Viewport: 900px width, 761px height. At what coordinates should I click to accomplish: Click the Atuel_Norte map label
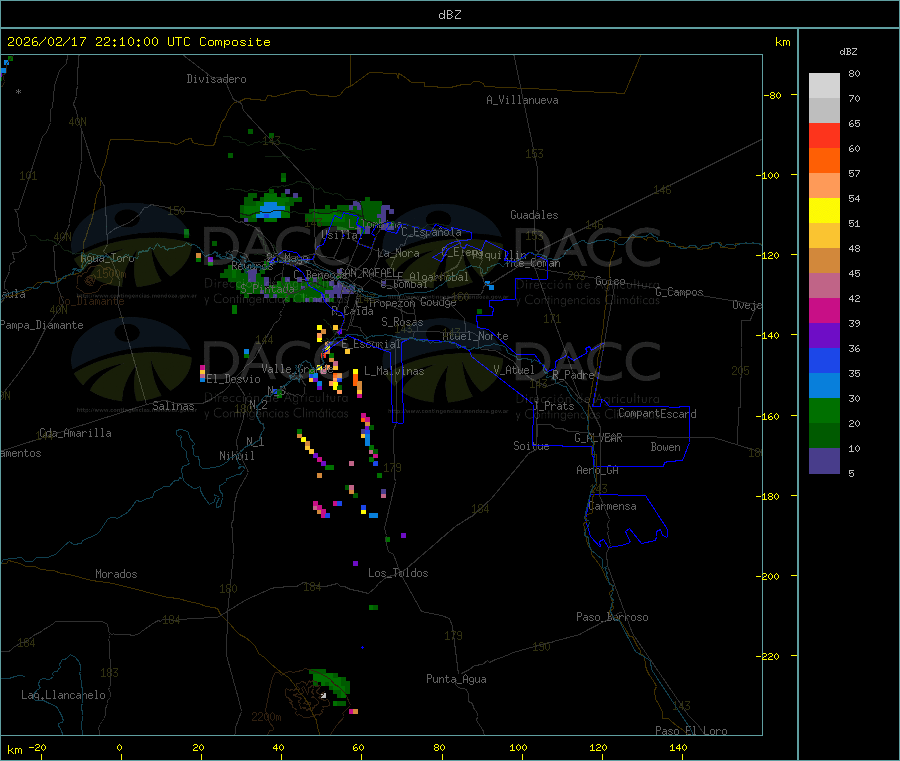pos(475,336)
